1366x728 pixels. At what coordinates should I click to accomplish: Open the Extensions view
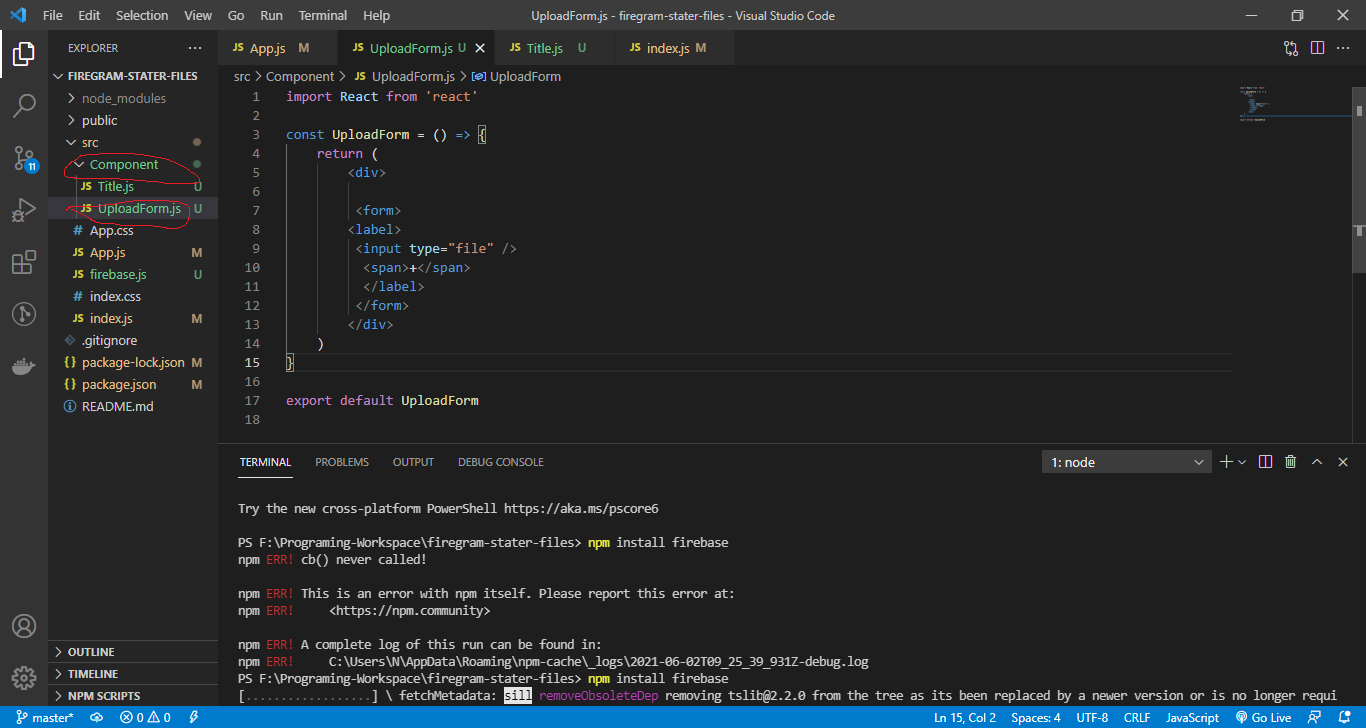[x=24, y=263]
